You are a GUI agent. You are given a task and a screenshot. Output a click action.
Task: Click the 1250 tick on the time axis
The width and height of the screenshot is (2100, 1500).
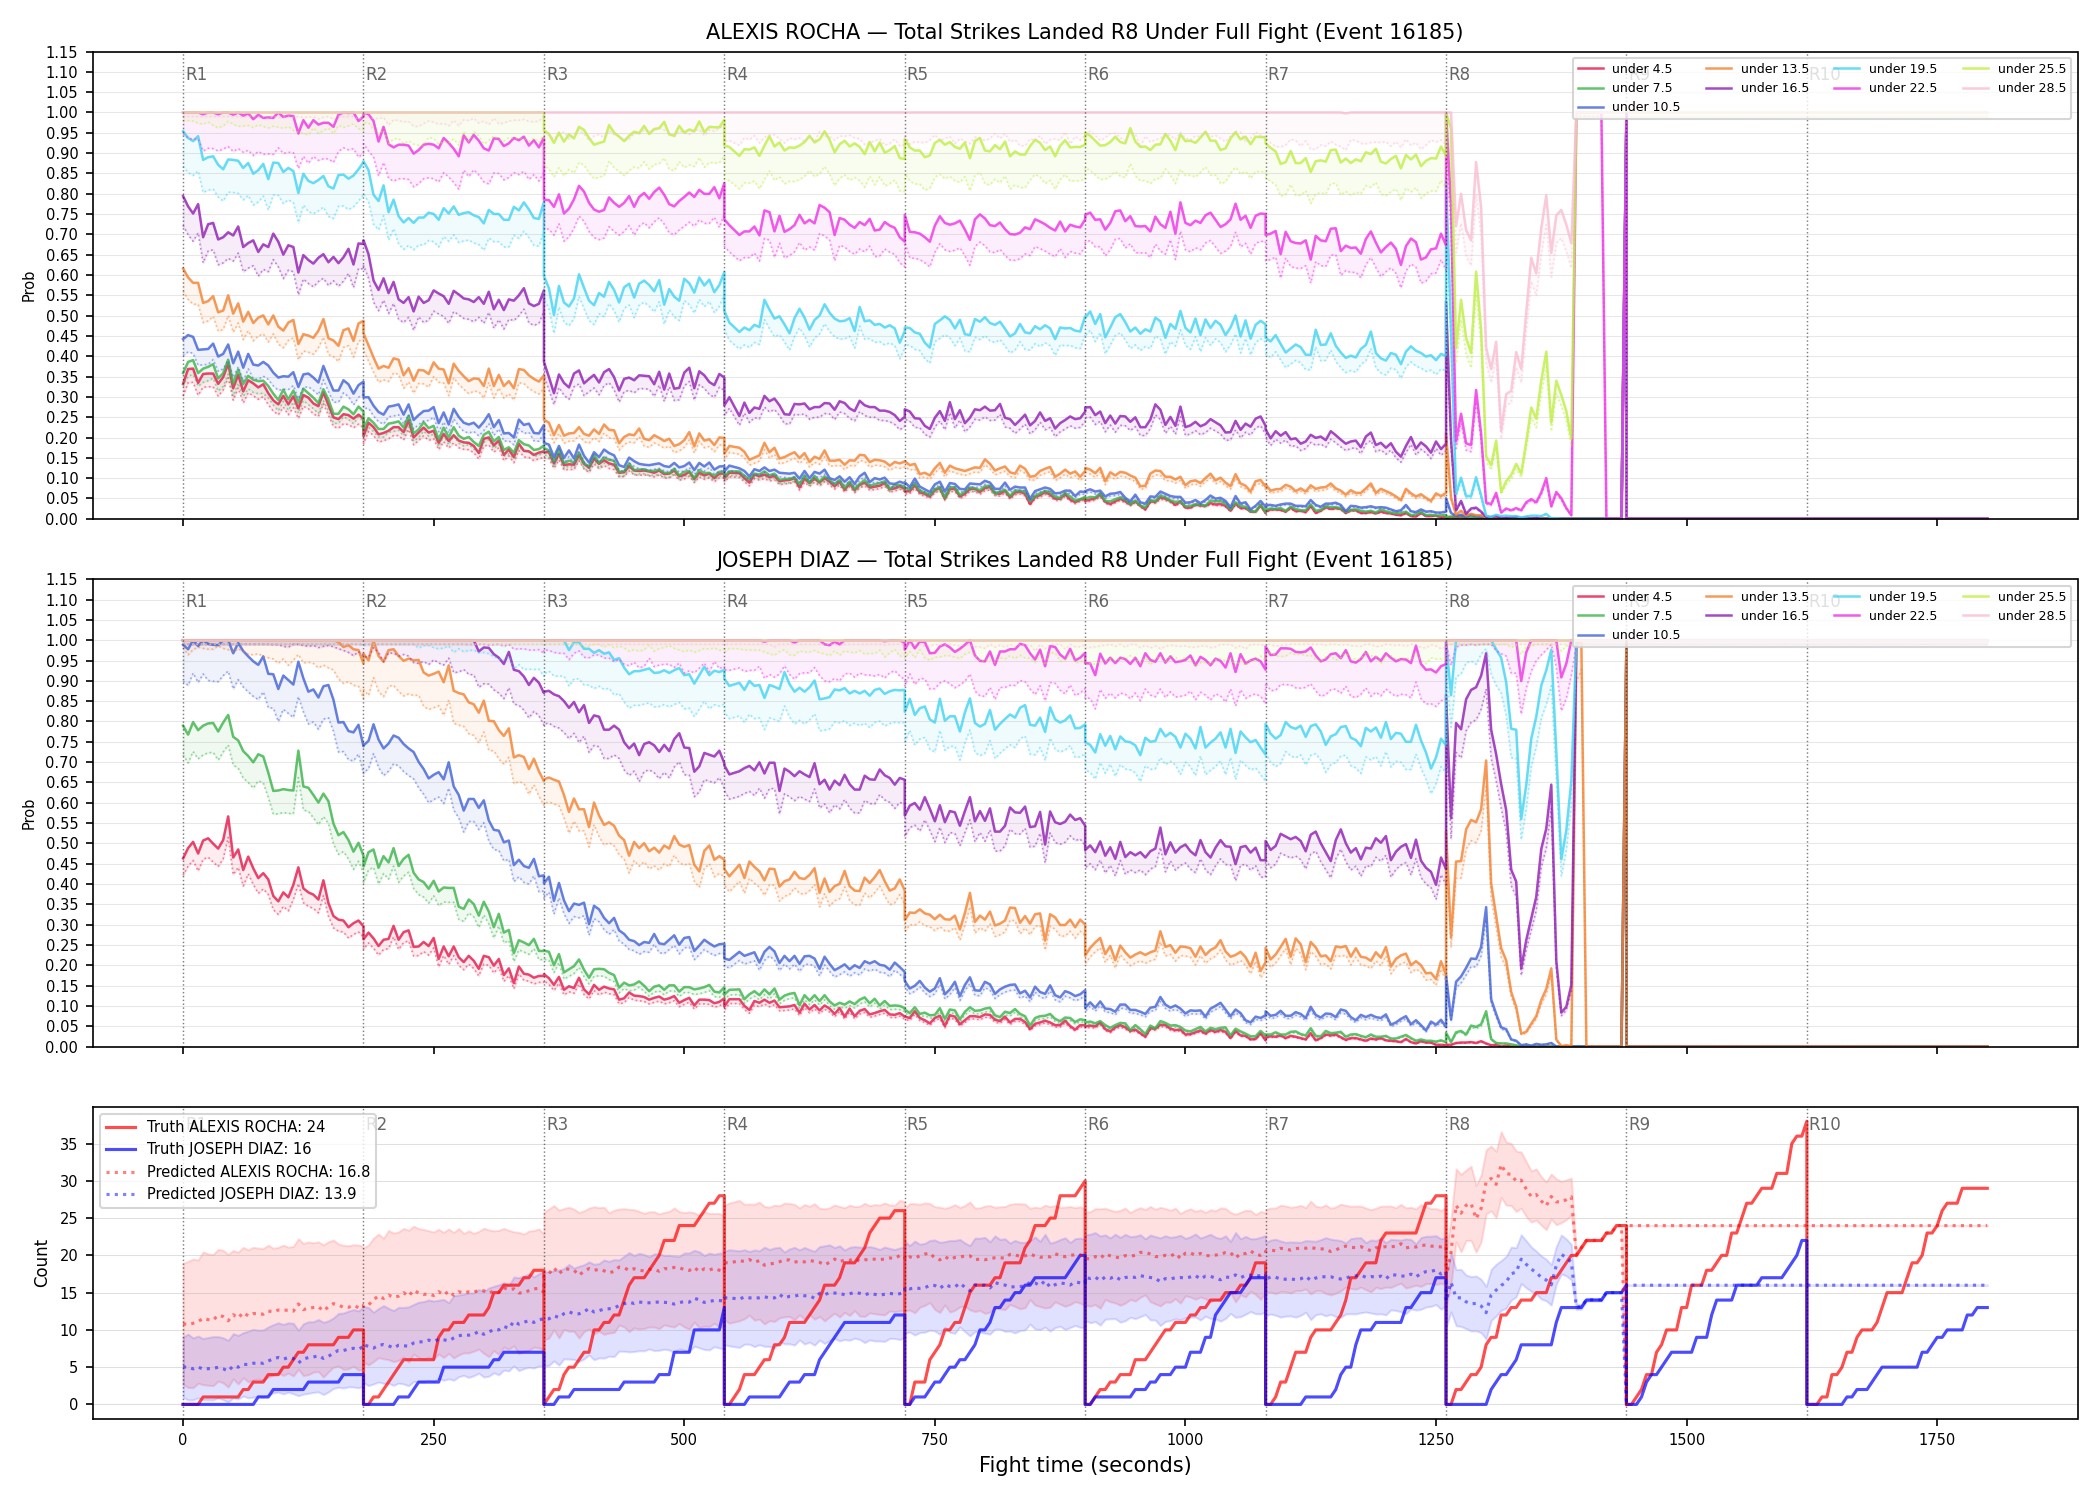(x=1436, y=1440)
